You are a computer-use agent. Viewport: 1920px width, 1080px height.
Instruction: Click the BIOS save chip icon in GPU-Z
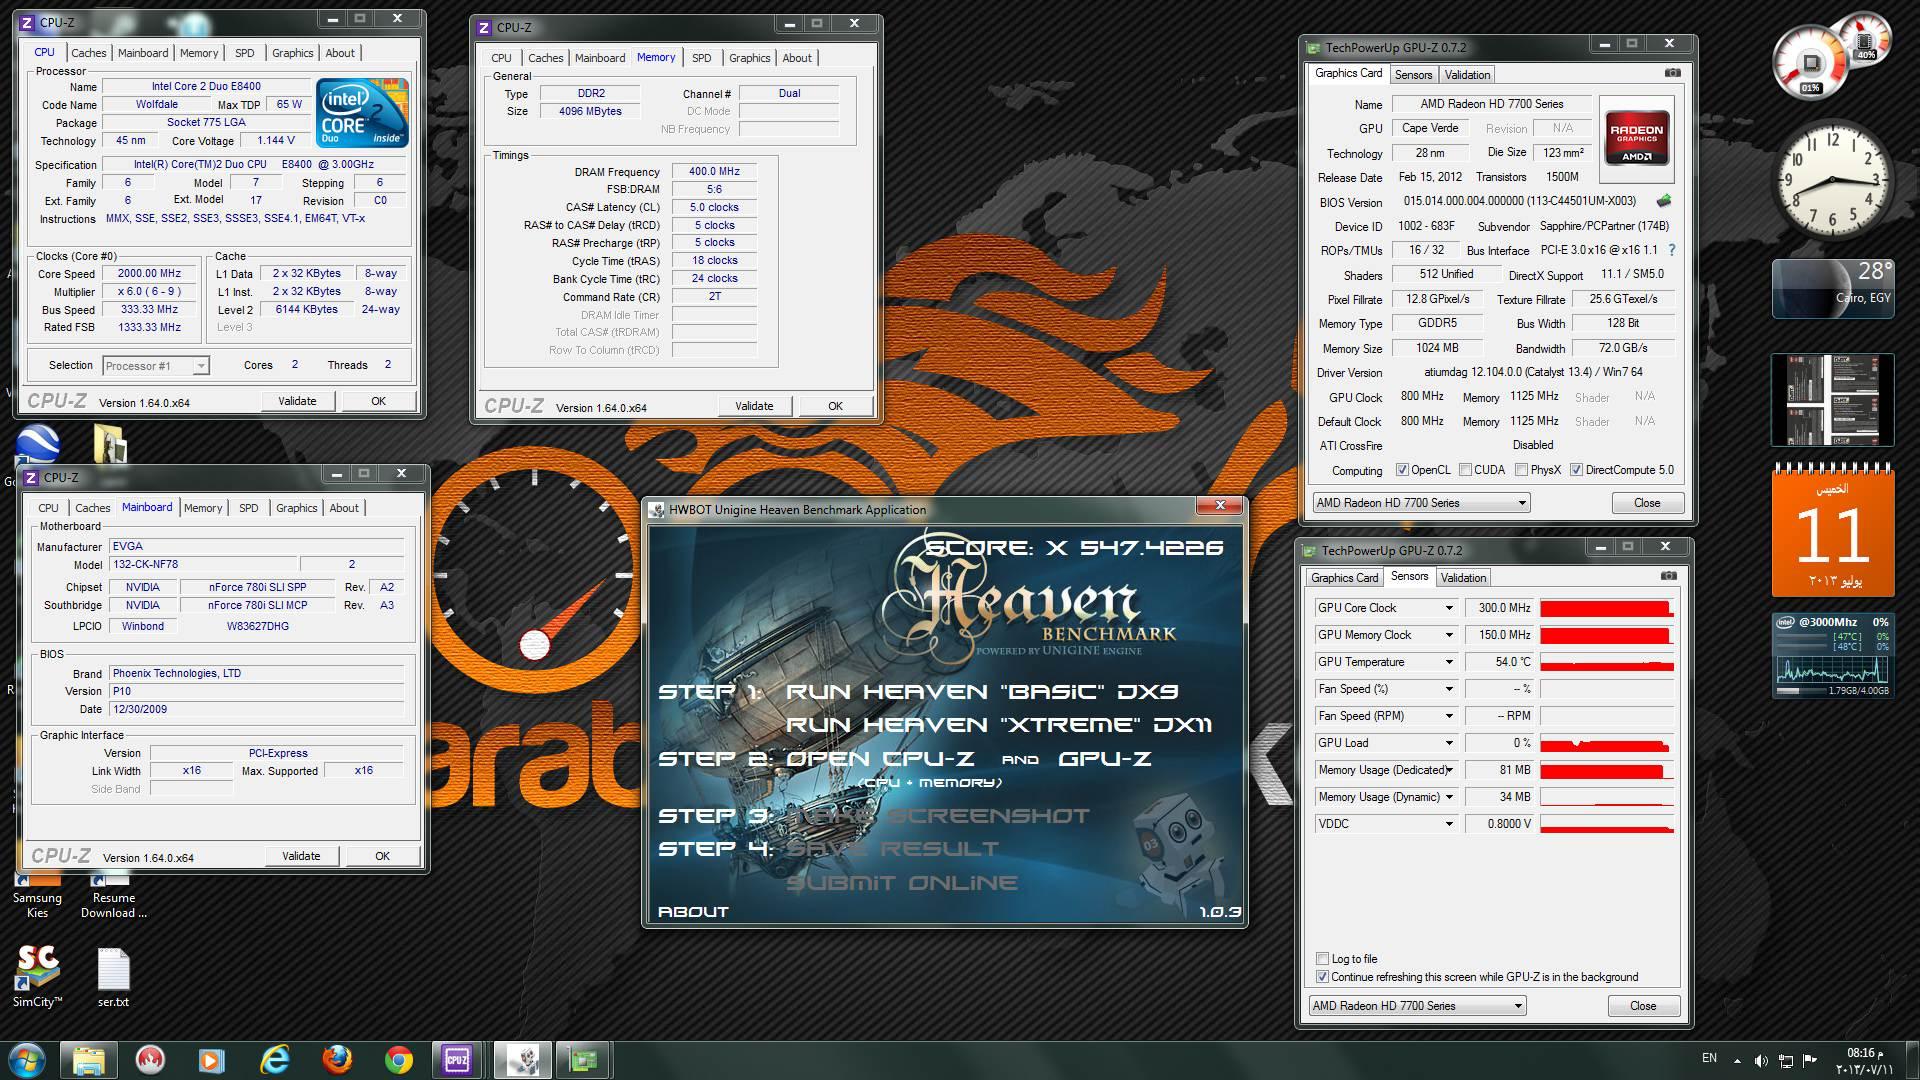tap(1664, 201)
